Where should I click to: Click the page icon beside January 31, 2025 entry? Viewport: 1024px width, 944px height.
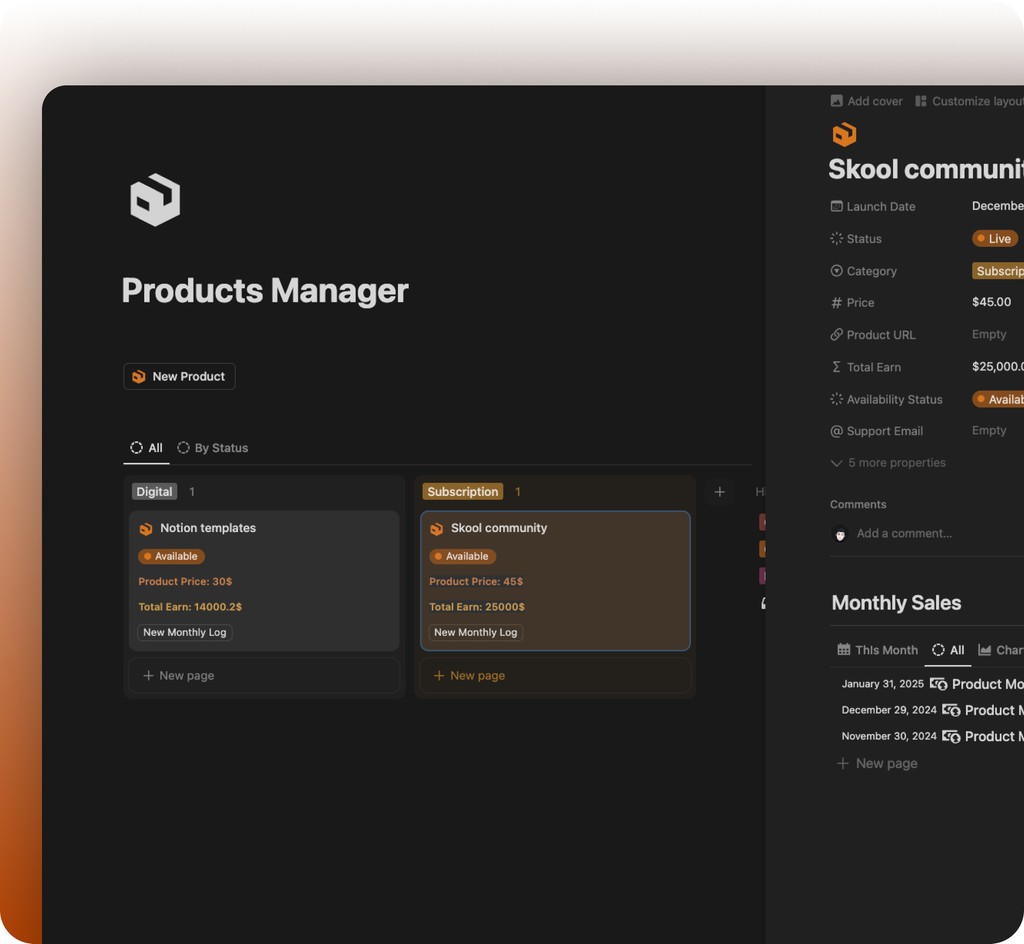tap(938, 684)
